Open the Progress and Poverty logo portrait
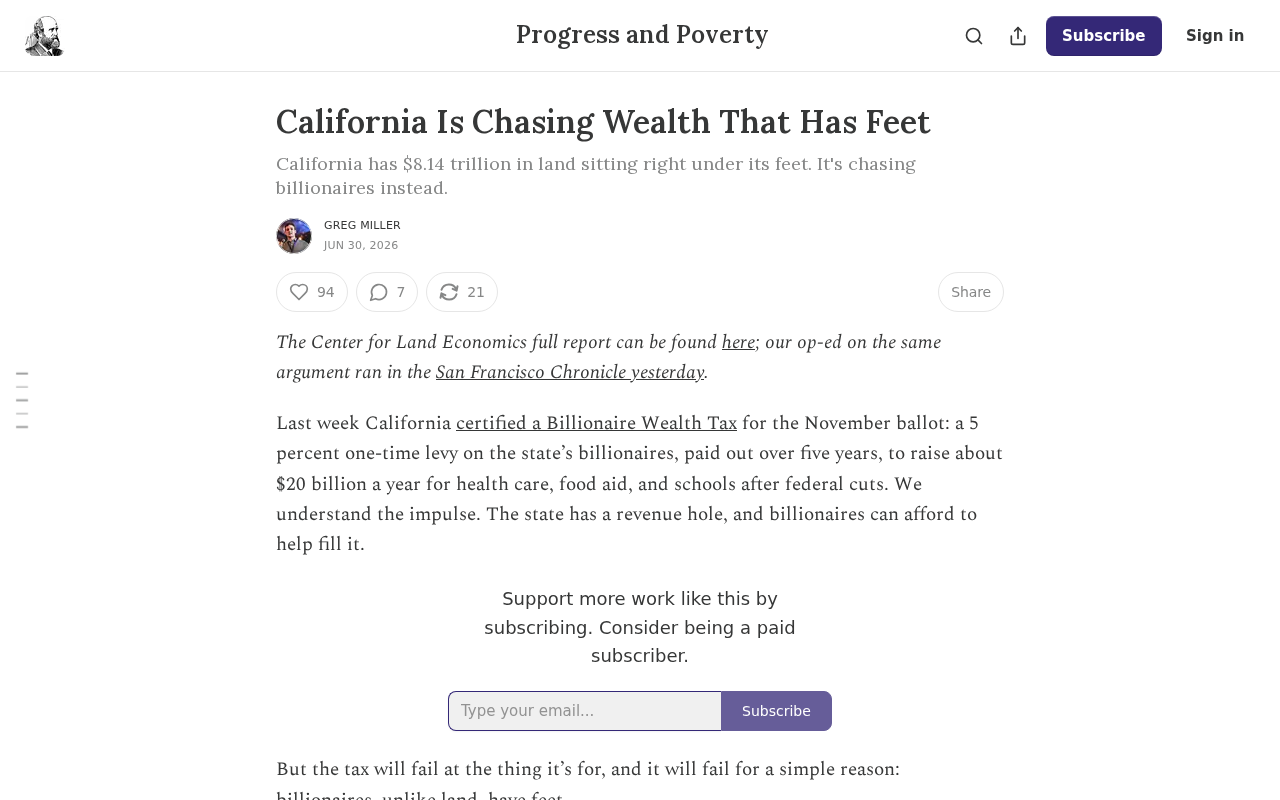The image size is (1280, 800). pyautogui.click(x=44, y=36)
